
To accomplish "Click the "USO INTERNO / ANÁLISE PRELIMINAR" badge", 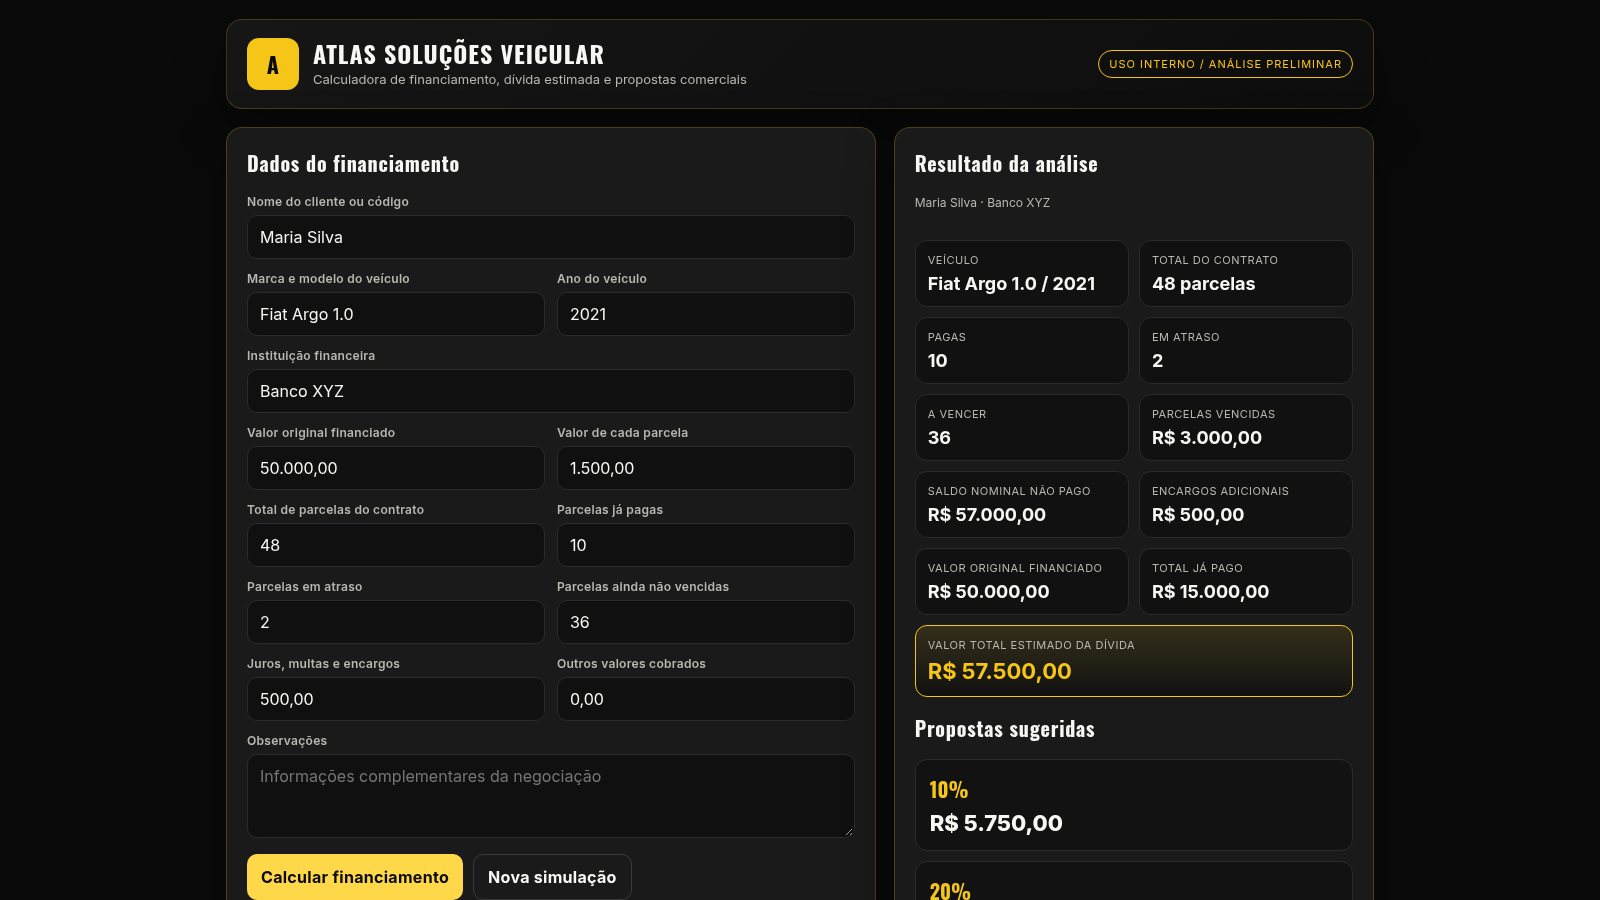I will click(x=1225, y=64).
